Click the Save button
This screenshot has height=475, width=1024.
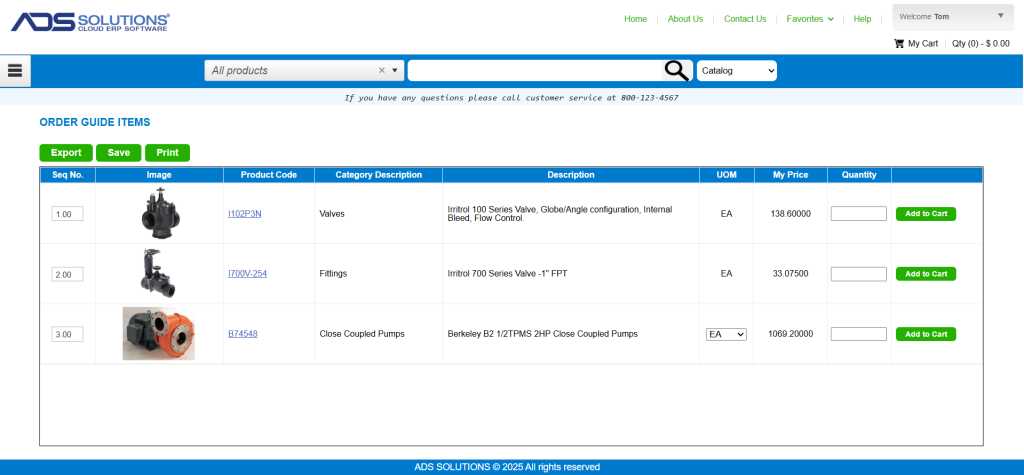119,153
